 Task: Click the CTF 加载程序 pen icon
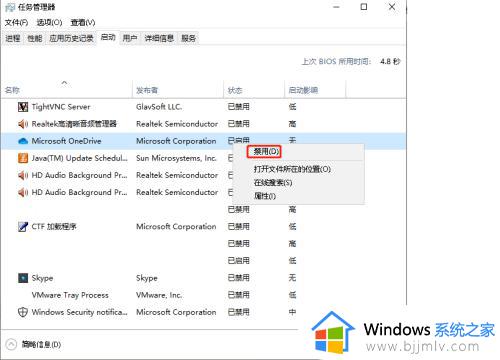(23, 227)
